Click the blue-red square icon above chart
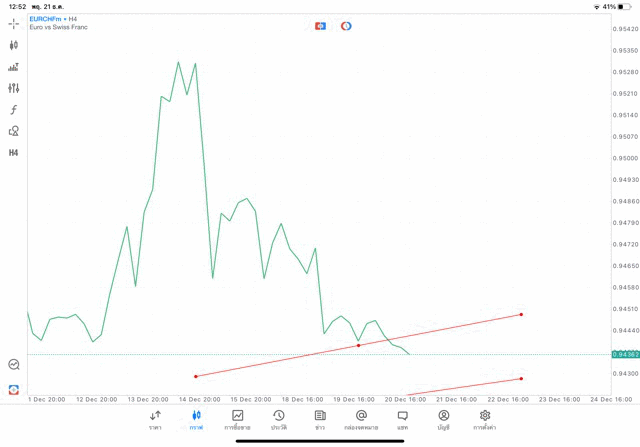The image size is (640, 447). [320, 26]
